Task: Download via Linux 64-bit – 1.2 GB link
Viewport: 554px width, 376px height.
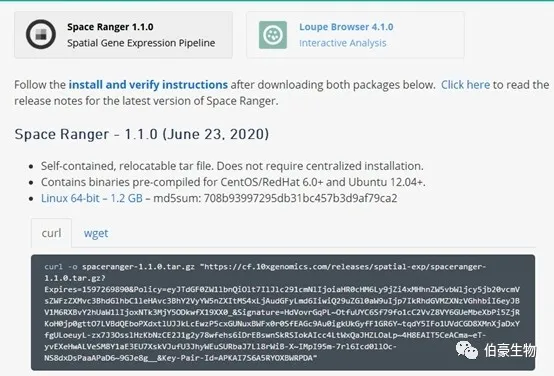Action: click(x=92, y=198)
